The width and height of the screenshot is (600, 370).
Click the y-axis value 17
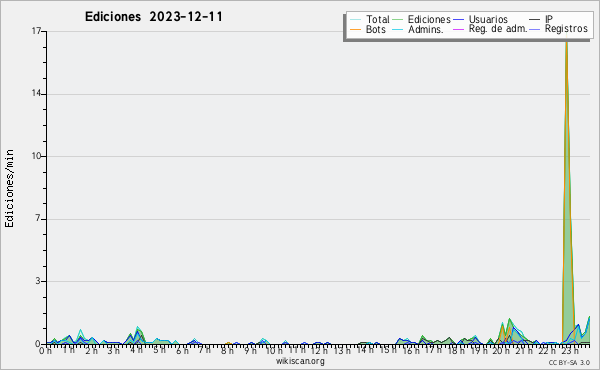click(x=36, y=31)
